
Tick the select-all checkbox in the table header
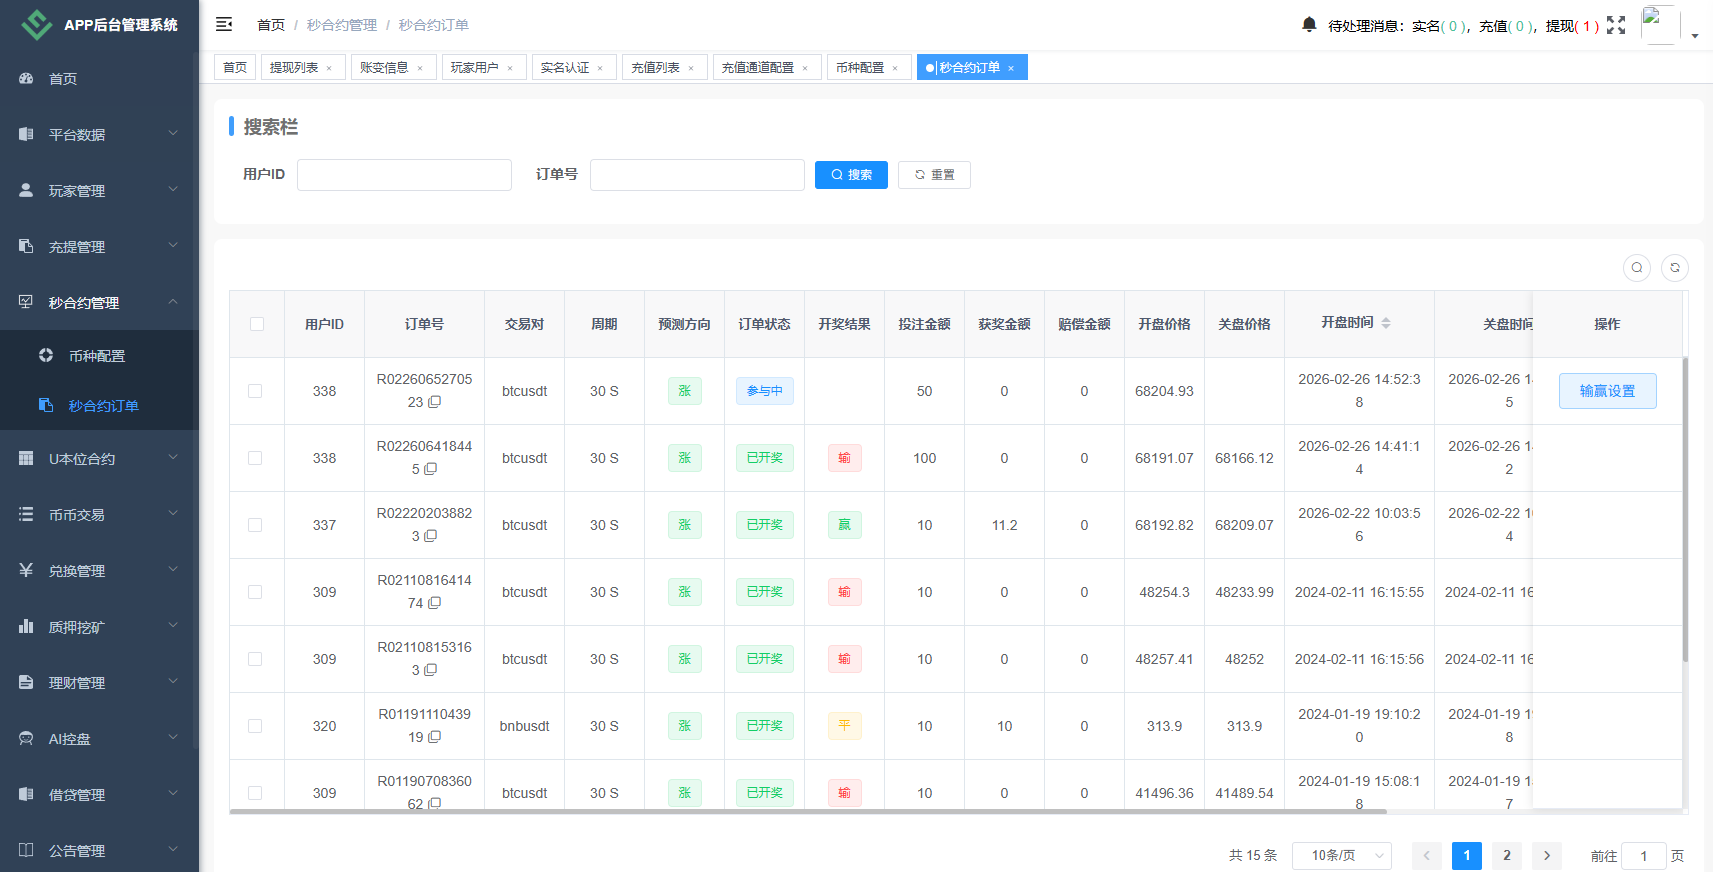(x=257, y=324)
